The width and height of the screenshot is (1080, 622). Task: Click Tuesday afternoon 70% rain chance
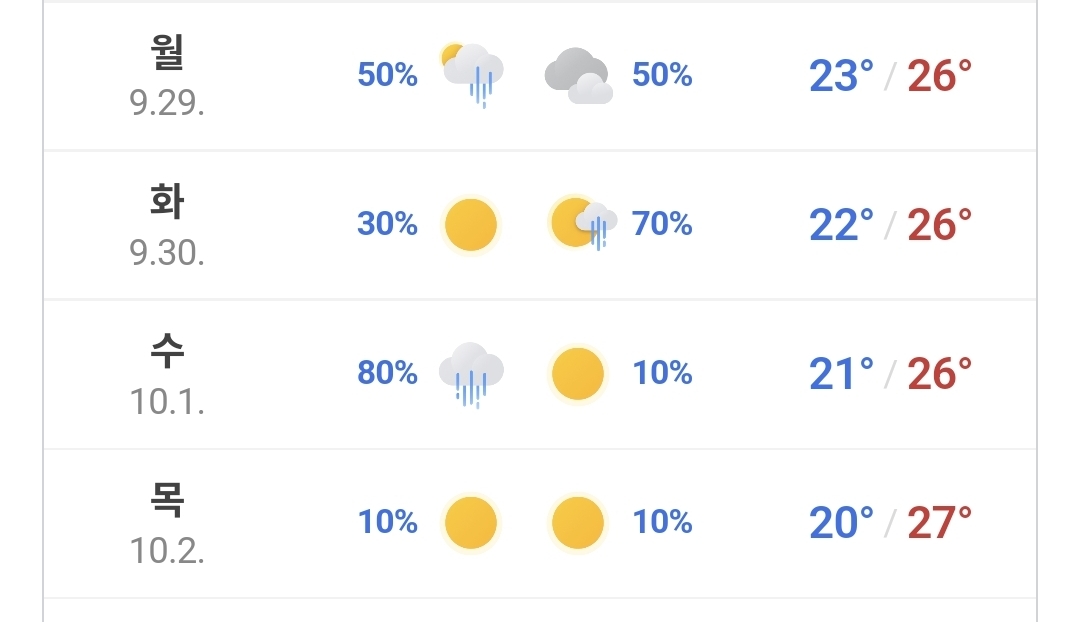tap(662, 224)
